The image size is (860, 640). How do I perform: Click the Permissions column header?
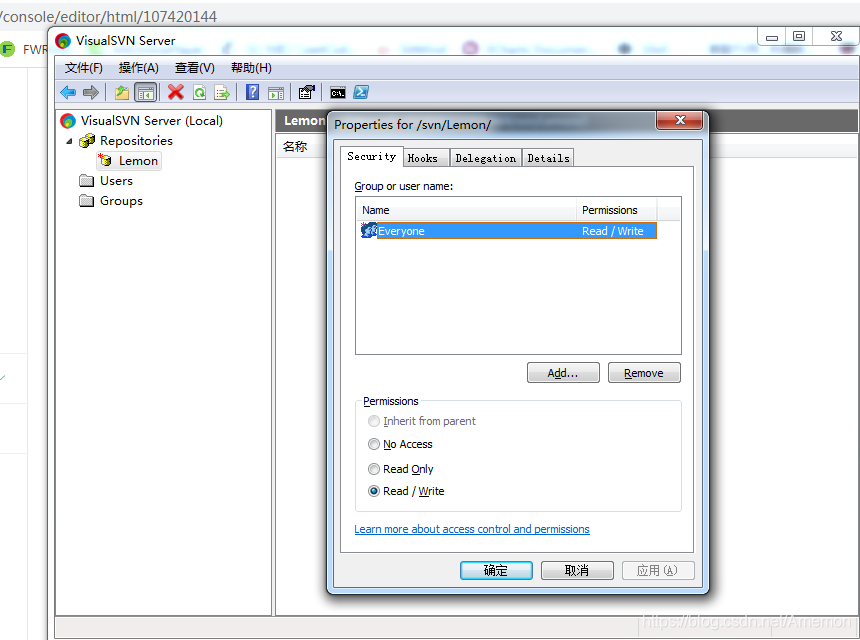[x=616, y=210]
